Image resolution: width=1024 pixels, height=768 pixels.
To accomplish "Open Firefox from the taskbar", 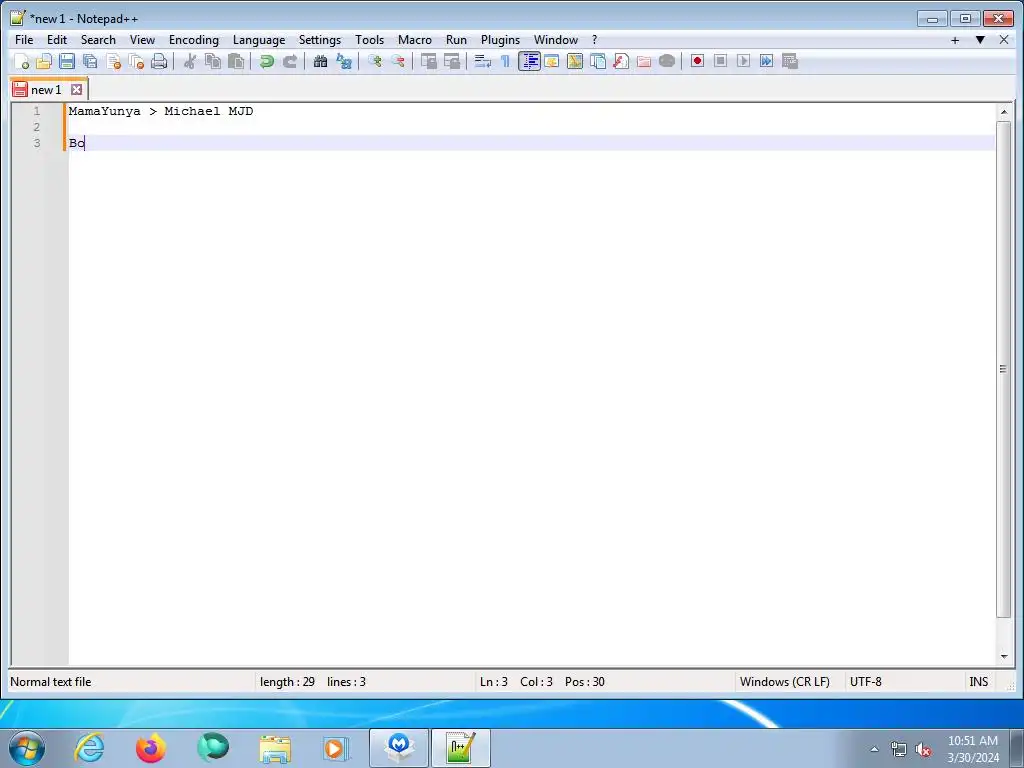I will pyautogui.click(x=151, y=748).
